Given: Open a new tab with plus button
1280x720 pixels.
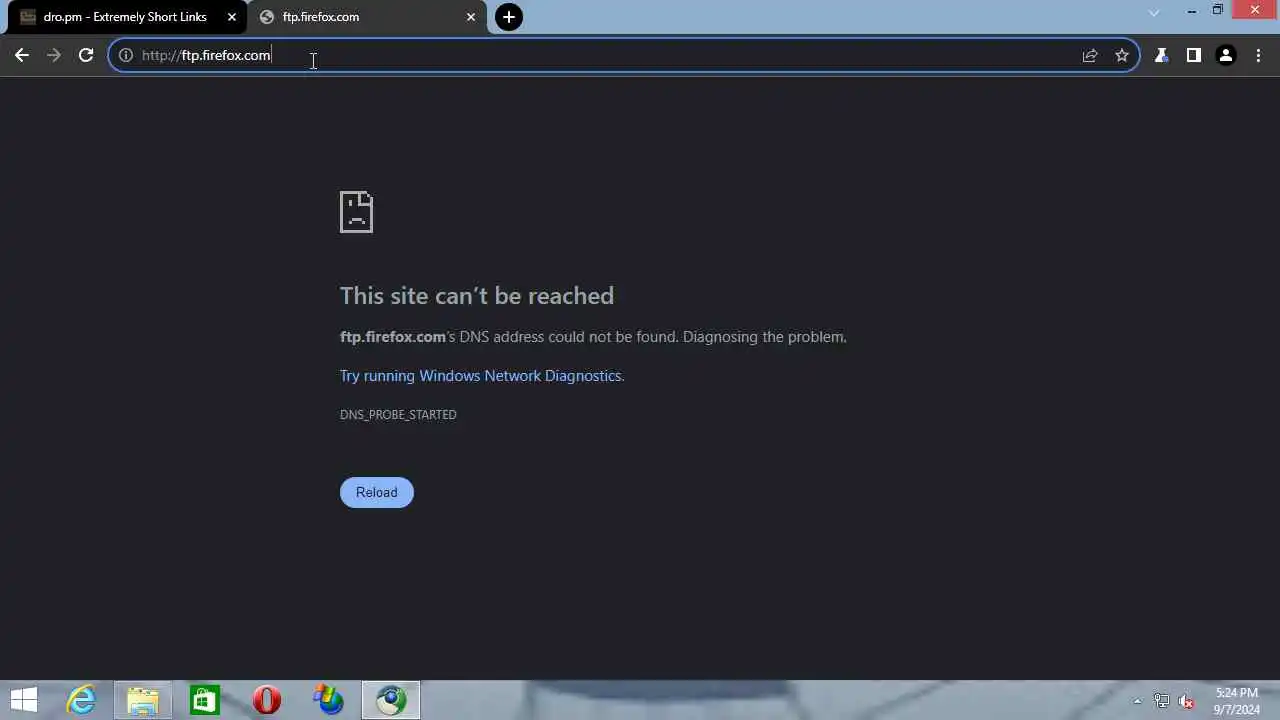Looking at the screenshot, I should pyautogui.click(x=509, y=17).
